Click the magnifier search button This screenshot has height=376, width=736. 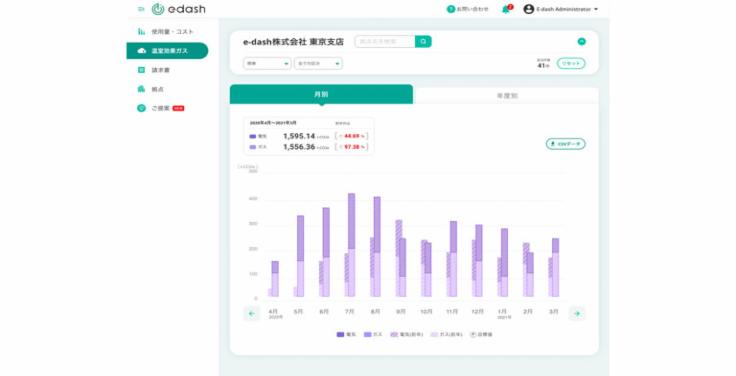[423, 41]
